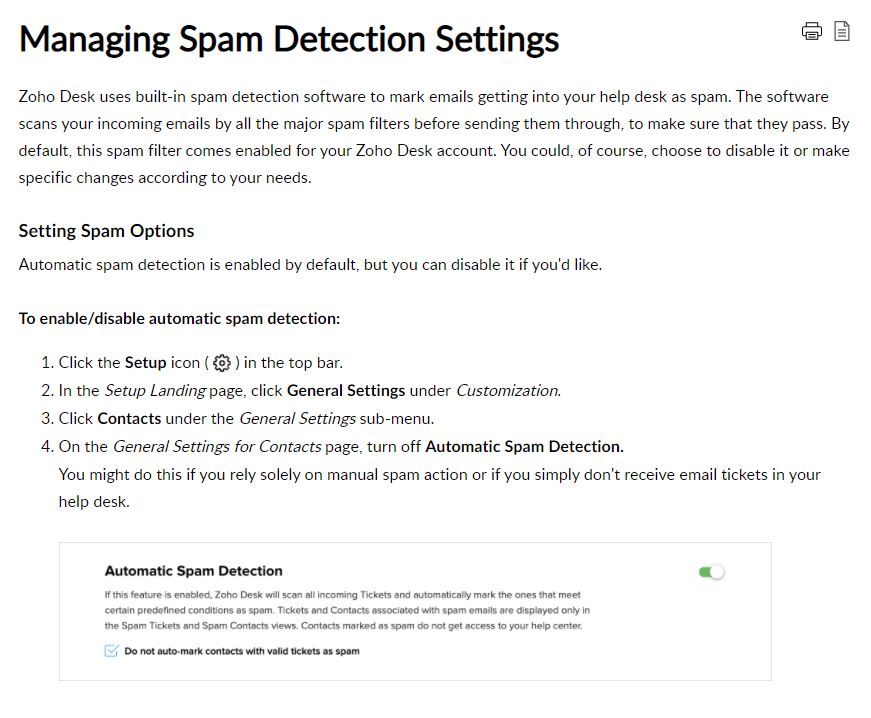This screenshot has width=871, height=718.
Task: Click the intro paragraph about Zoho Desk
Action: click(x=434, y=137)
